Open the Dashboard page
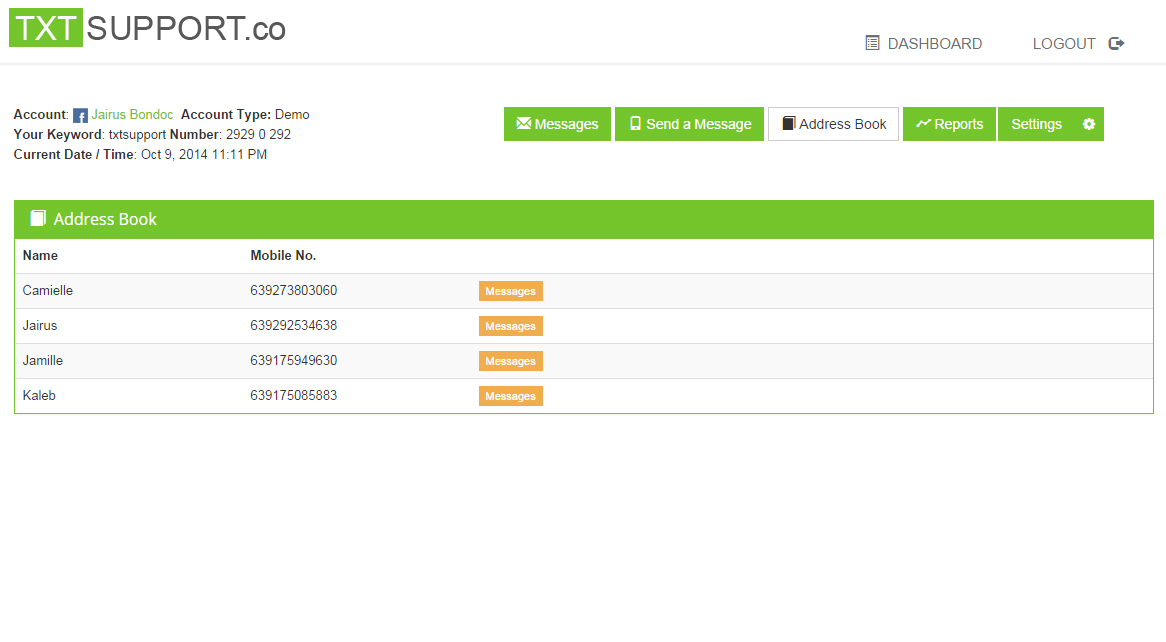The width and height of the screenshot is (1166, 642). [934, 44]
